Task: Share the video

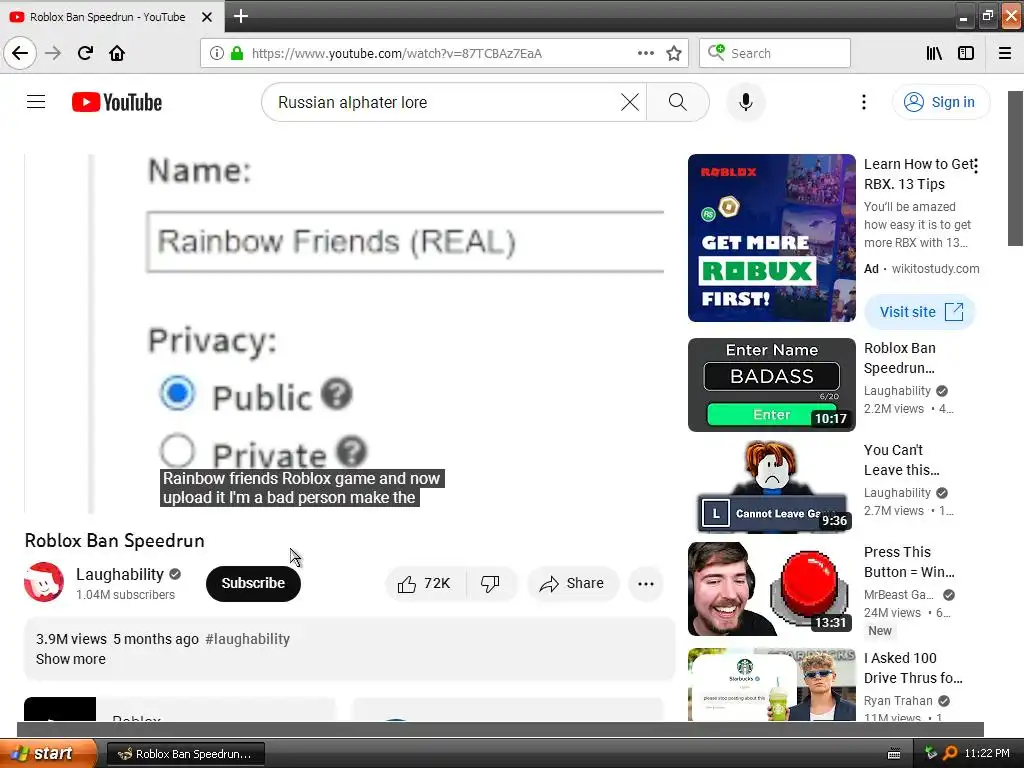Action: click(571, 583)
